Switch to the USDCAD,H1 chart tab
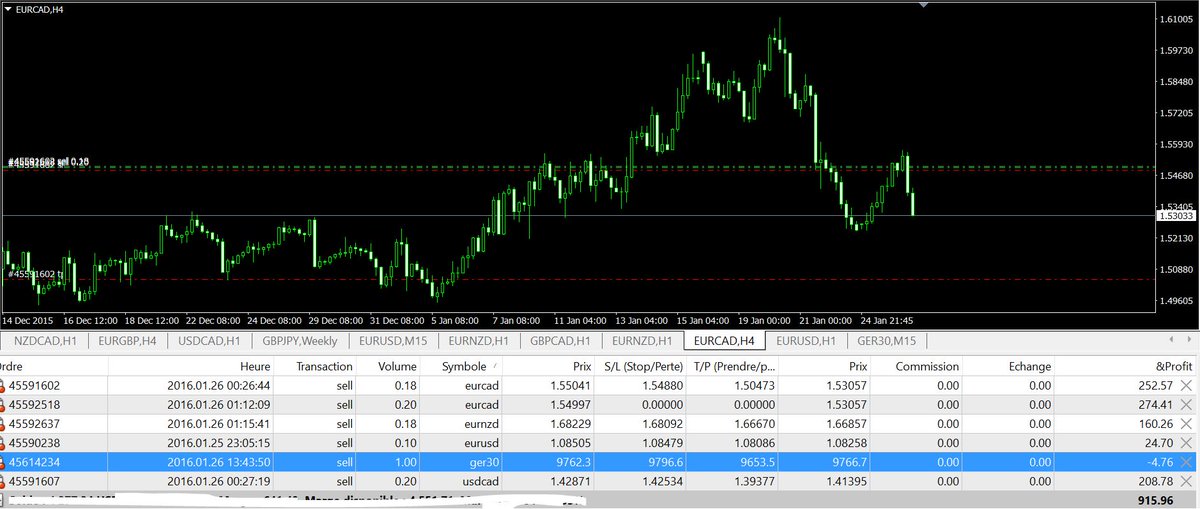 [x=210, y=341]
